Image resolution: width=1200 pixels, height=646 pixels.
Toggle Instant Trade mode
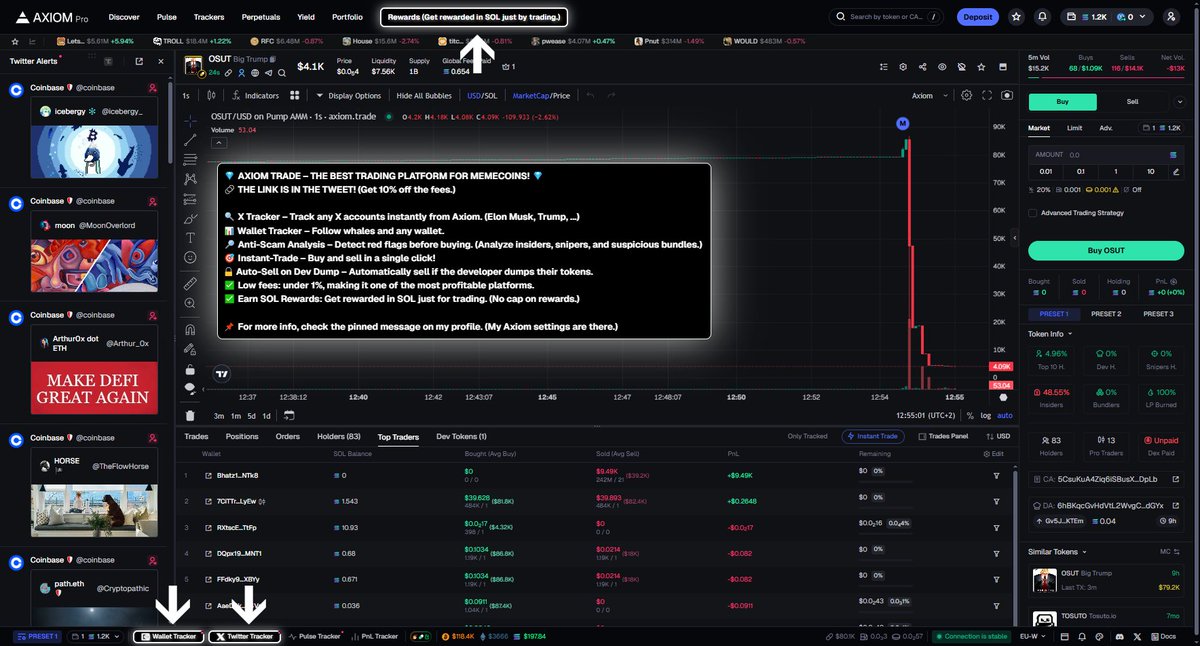[x=875, y=436]
